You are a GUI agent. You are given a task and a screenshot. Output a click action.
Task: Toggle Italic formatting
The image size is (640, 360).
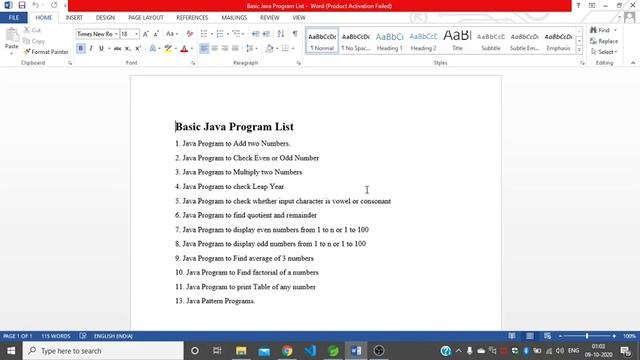point(91,49)
